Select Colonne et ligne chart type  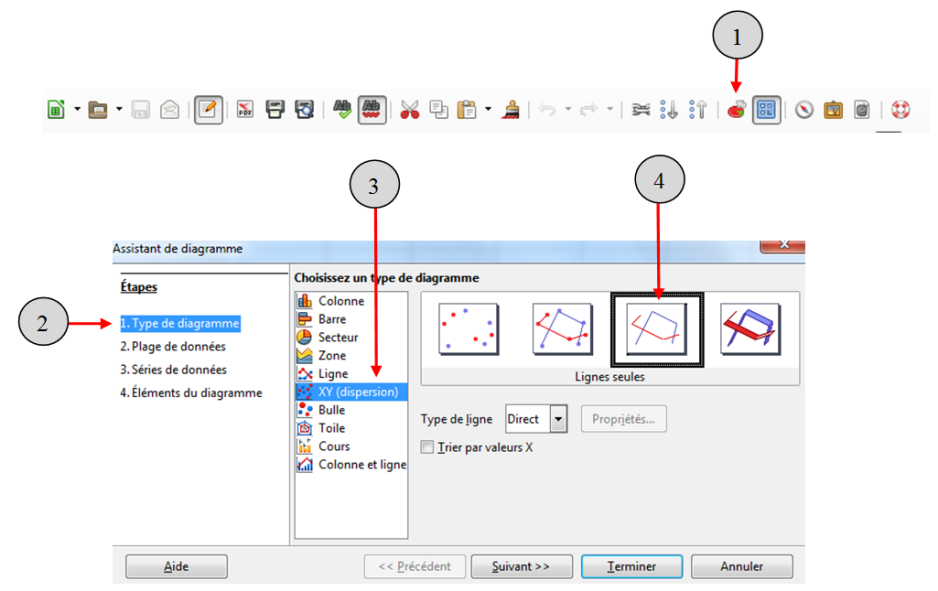351,464
